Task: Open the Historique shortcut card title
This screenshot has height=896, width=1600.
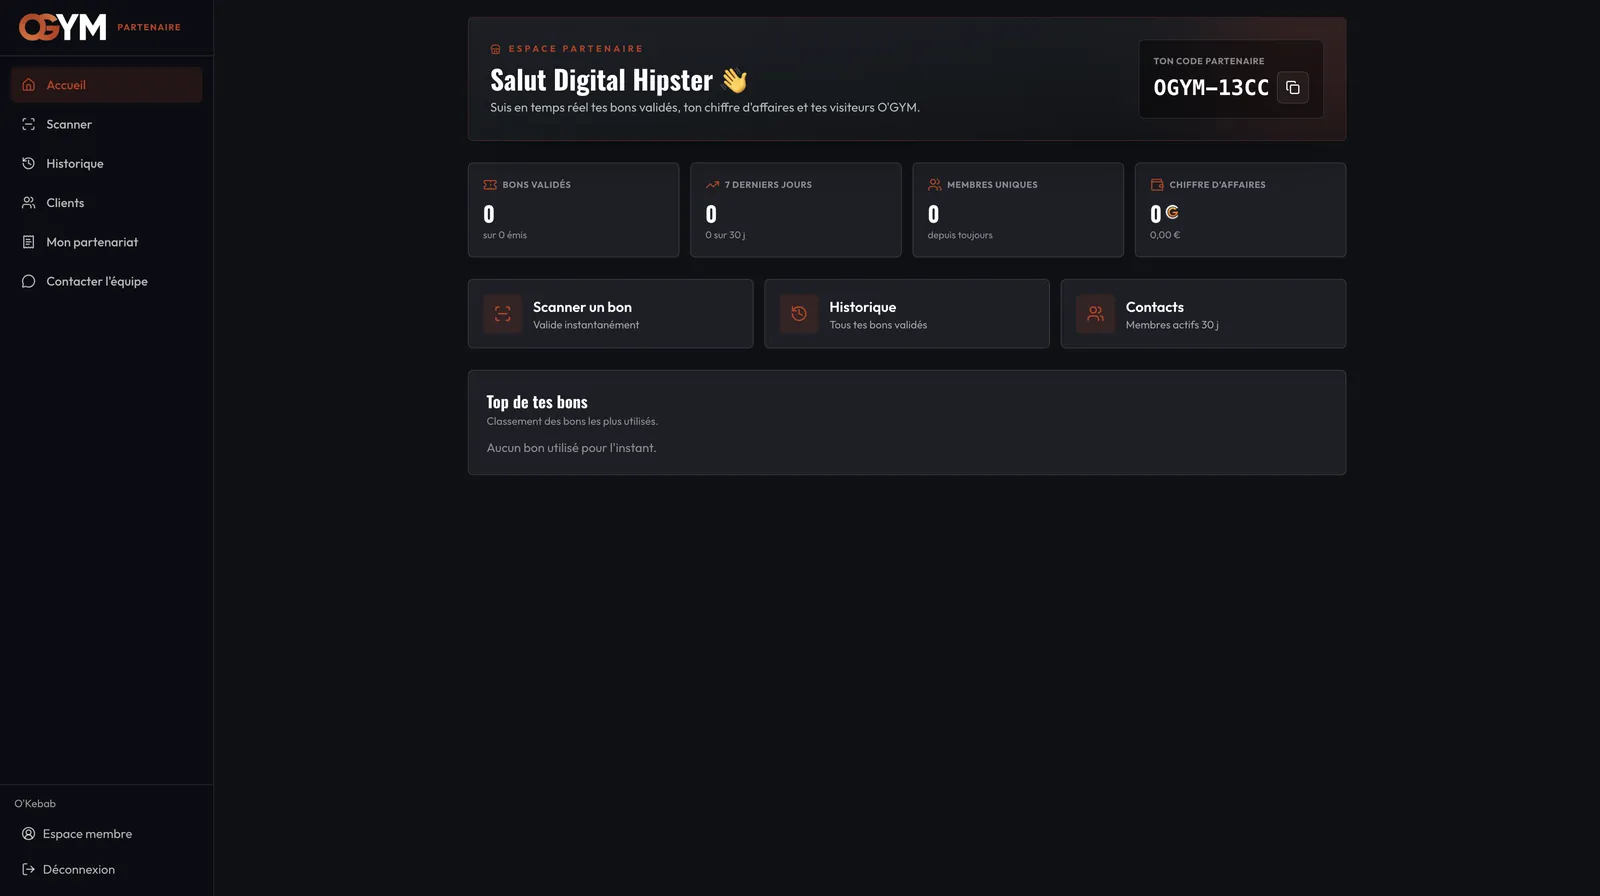Action: (x=862, y=307)
